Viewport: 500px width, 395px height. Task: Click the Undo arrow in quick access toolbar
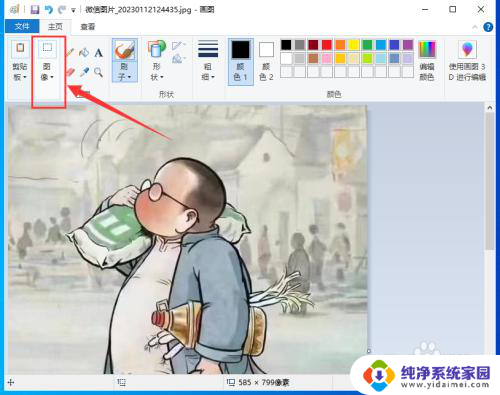click(x=49, y=10)
